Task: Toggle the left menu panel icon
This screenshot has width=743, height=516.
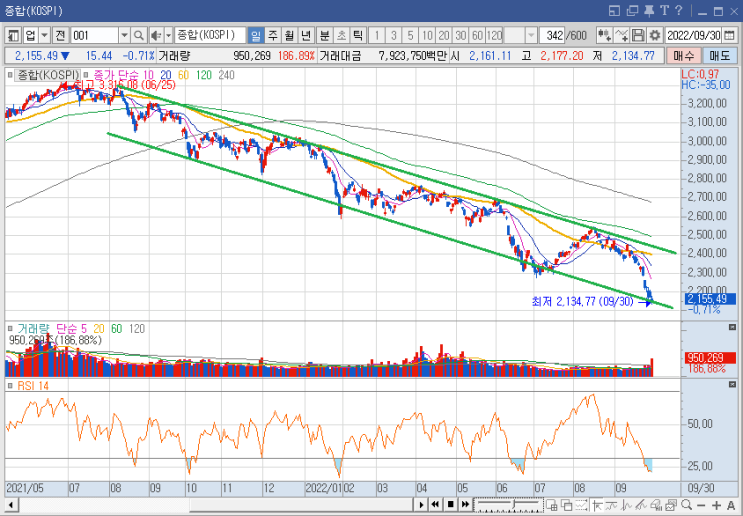Action: click(14, 35)
